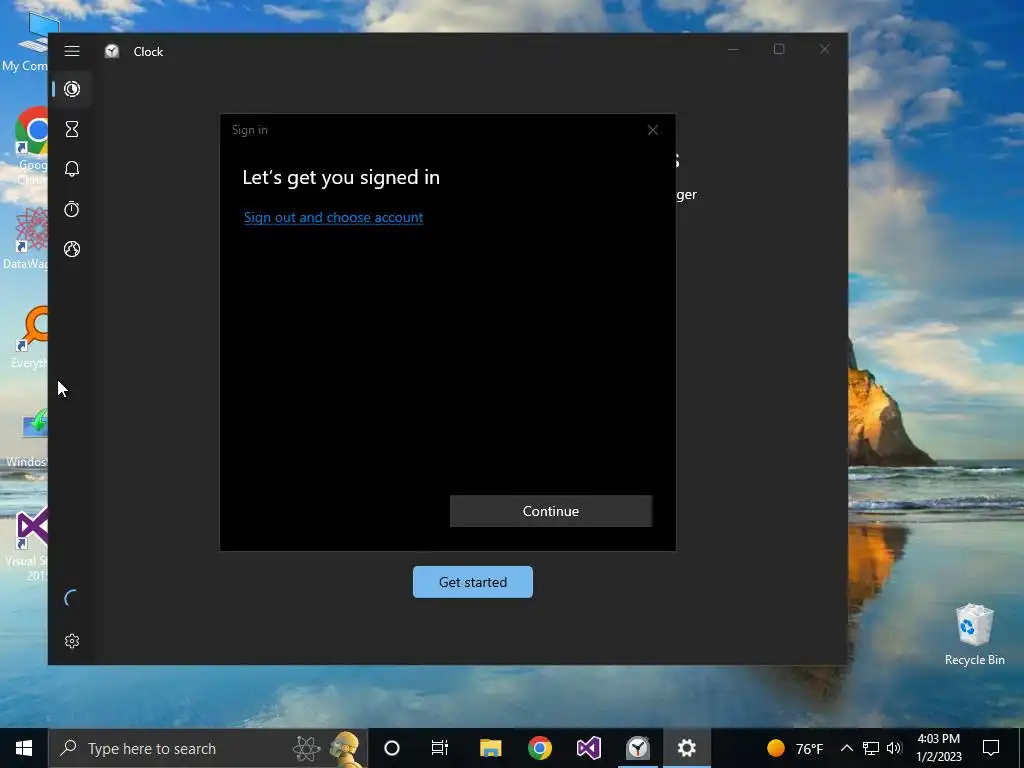The height and width of the screenshot is (768, 1024).
Task: Open Action Center notifications icon
Action: [991, 748]
